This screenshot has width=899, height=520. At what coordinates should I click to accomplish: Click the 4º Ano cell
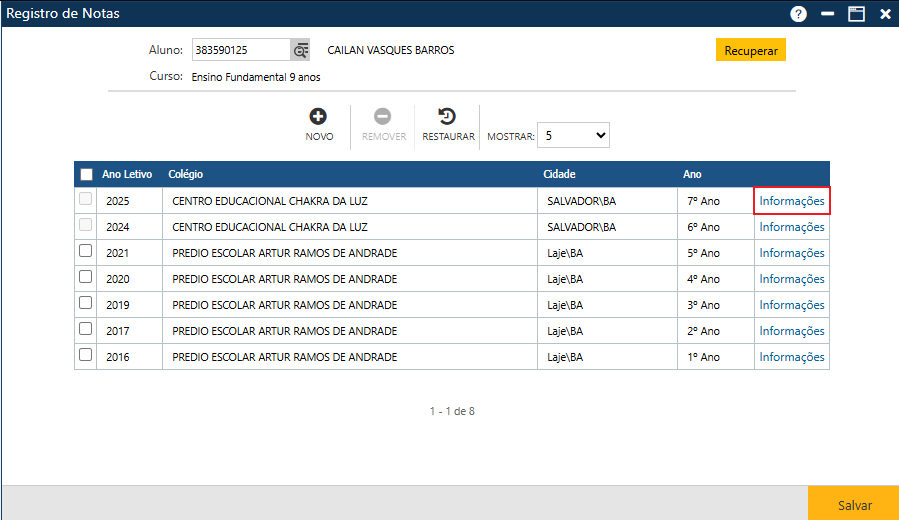716,279
